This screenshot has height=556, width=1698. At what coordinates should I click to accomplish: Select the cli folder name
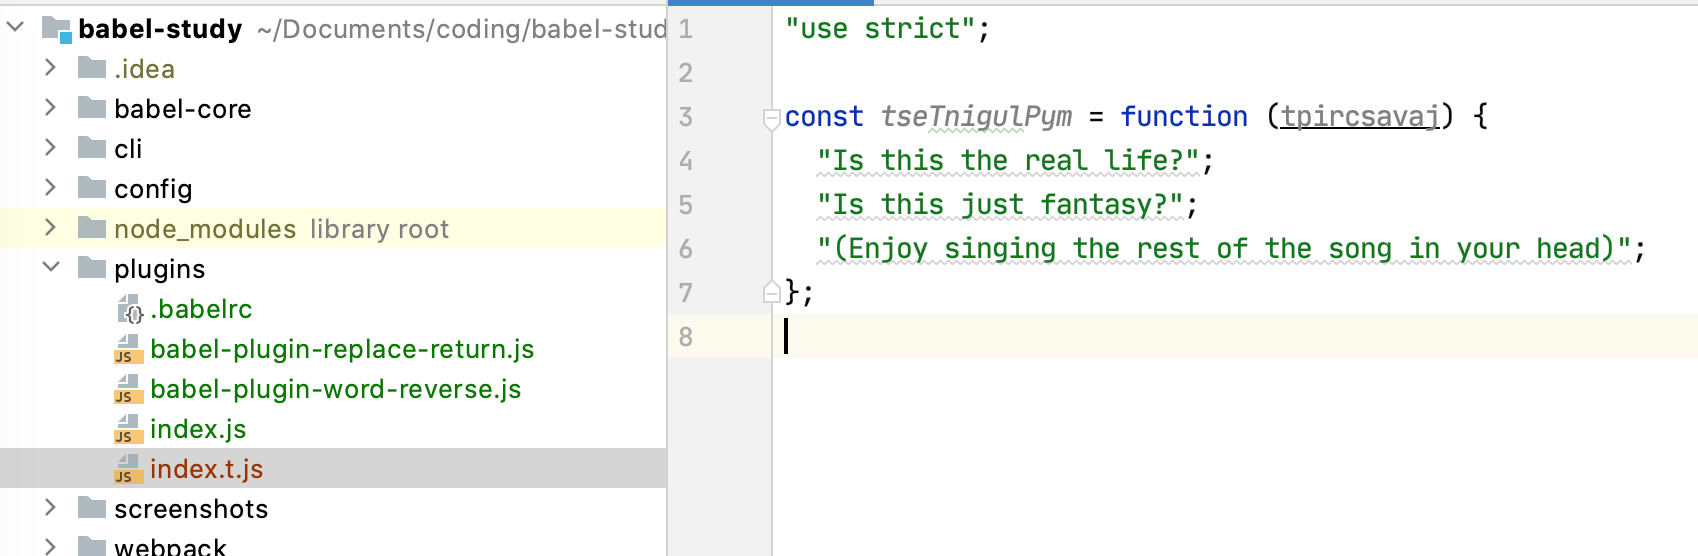coord(128,149)
